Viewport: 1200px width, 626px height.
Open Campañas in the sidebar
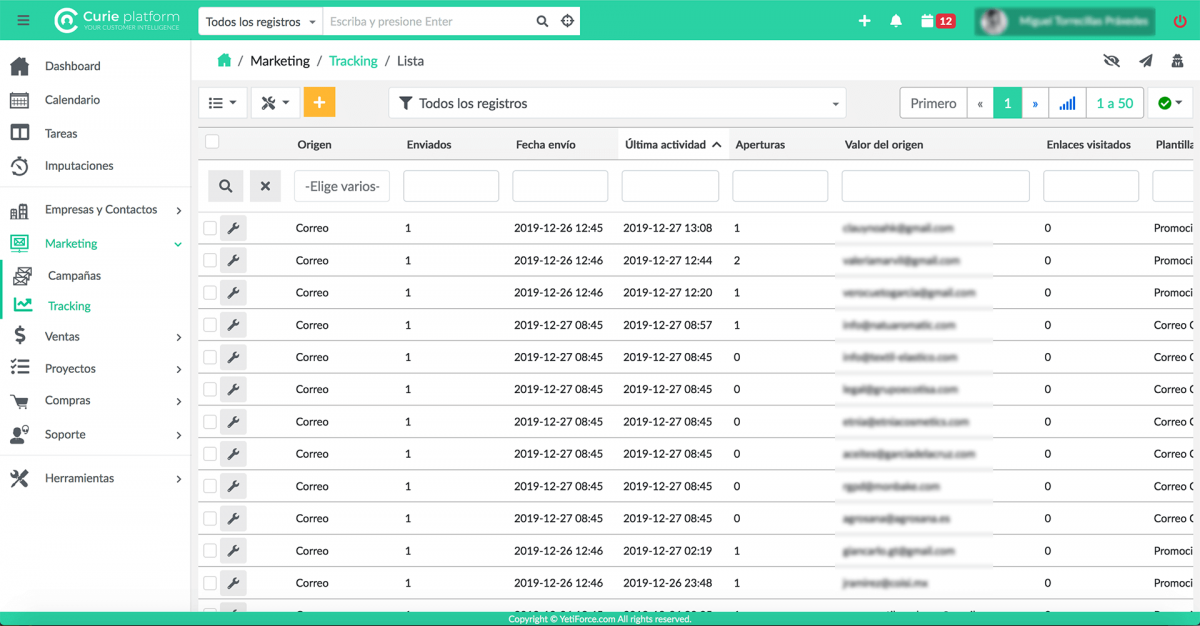(74, 276)
